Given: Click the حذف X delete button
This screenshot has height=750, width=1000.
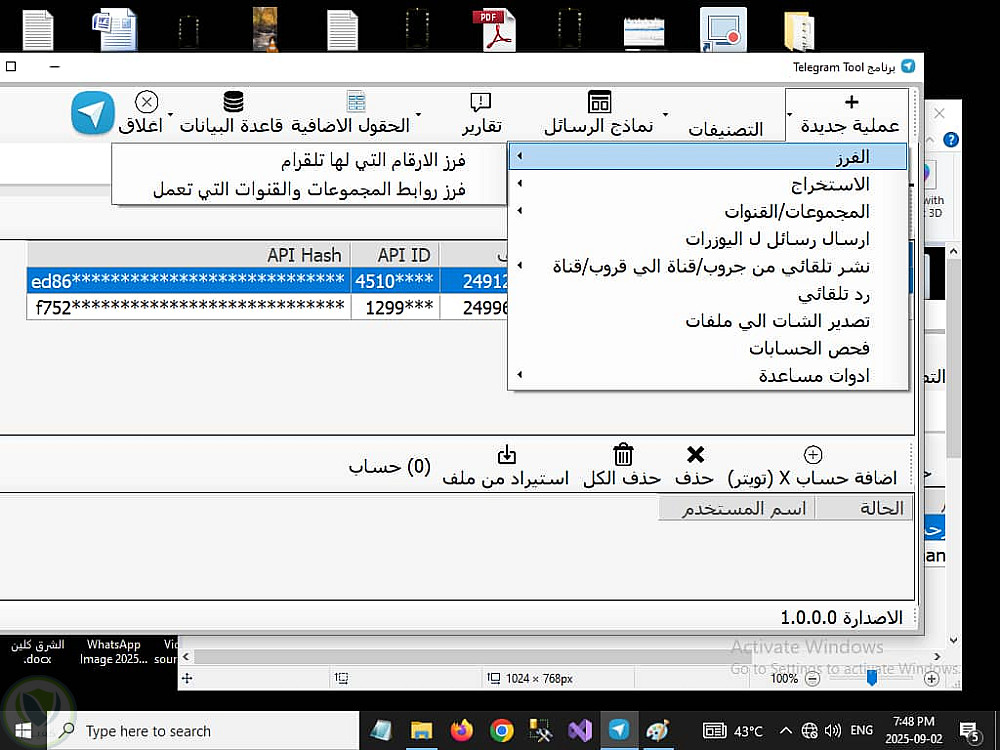Looking at the screenshot, I should coord(695,467).
